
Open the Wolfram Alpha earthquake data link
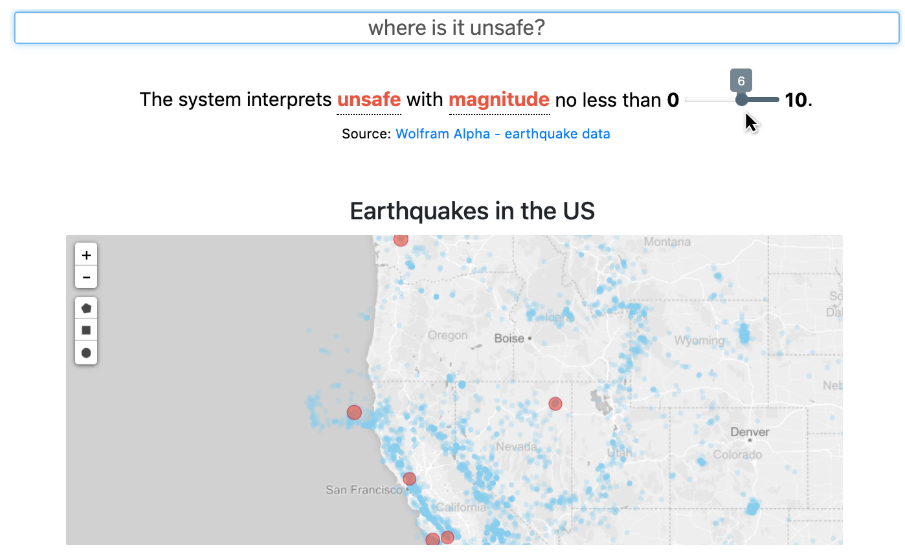point(503,133)
